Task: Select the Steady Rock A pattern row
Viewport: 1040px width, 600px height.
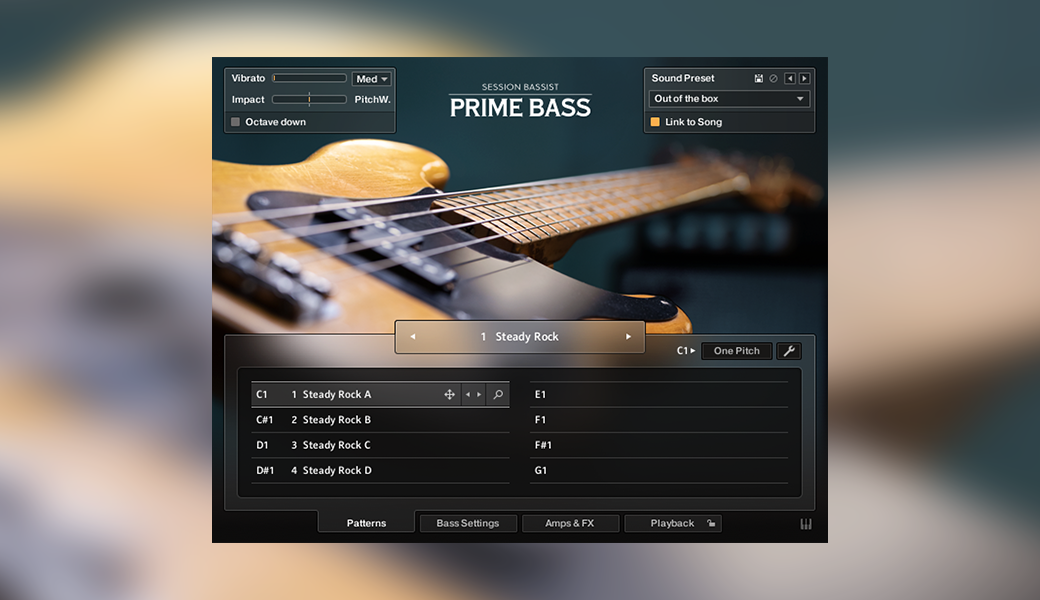Action: click(380, 394)
